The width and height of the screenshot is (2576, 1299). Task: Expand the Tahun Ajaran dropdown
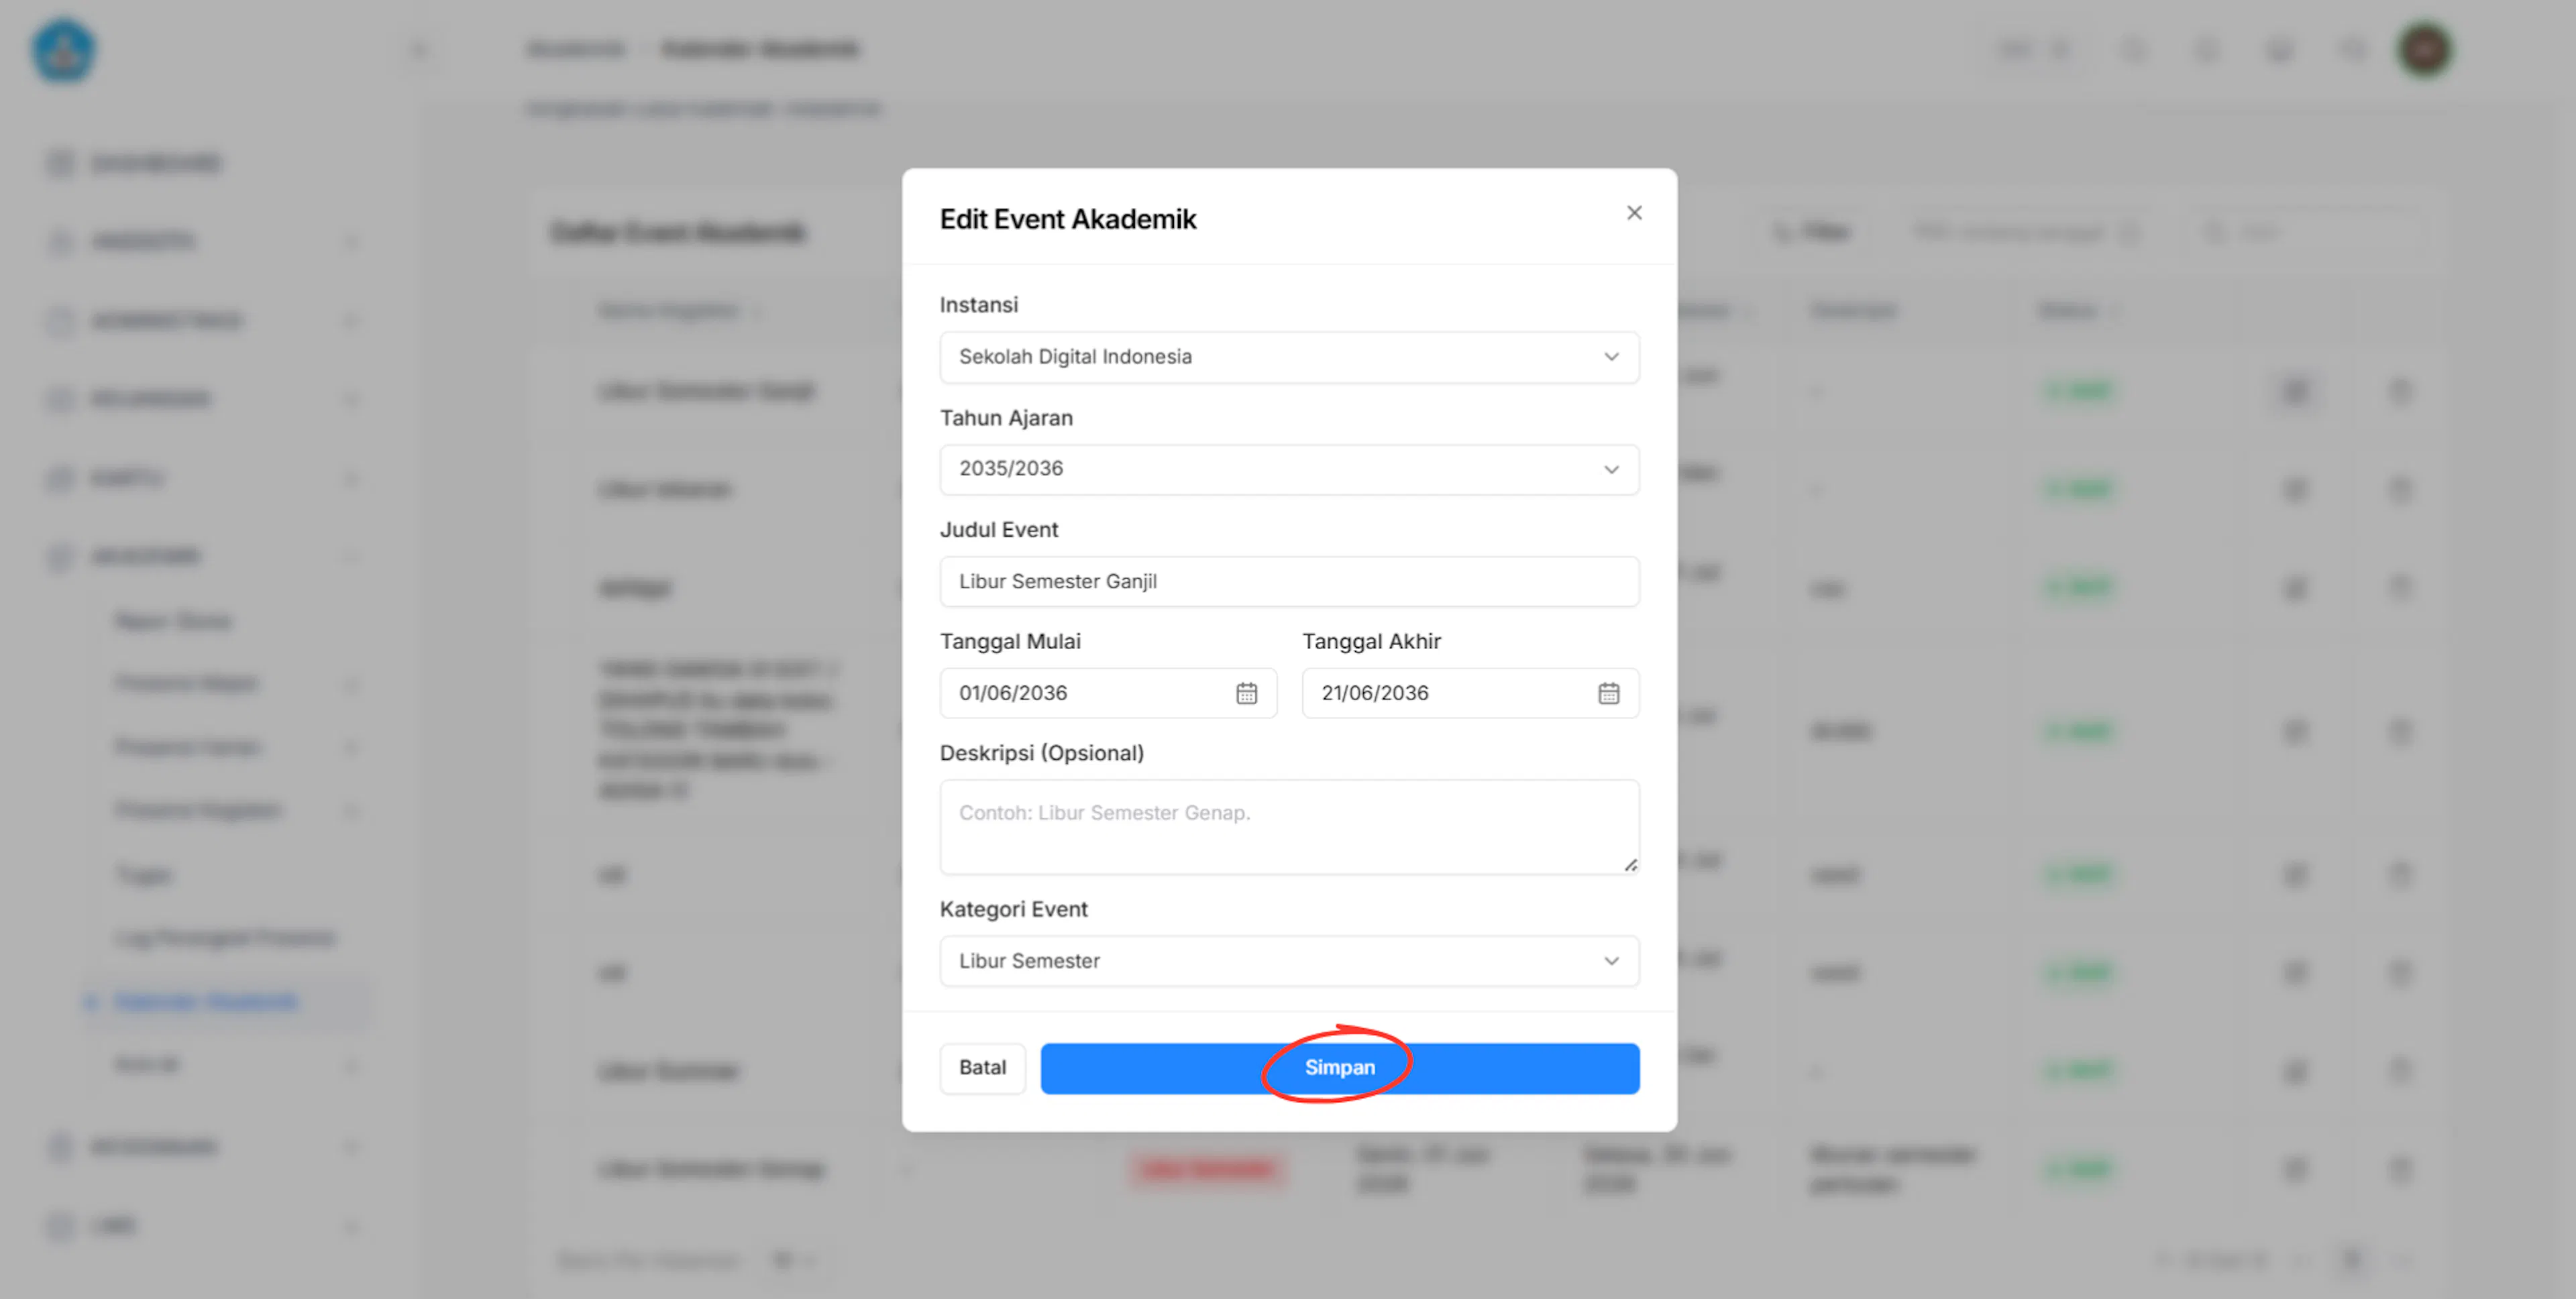tap(1289, 469)
